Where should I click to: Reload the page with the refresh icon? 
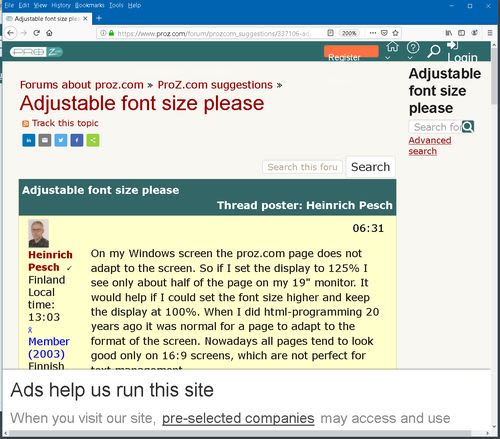tap(36, 33)
